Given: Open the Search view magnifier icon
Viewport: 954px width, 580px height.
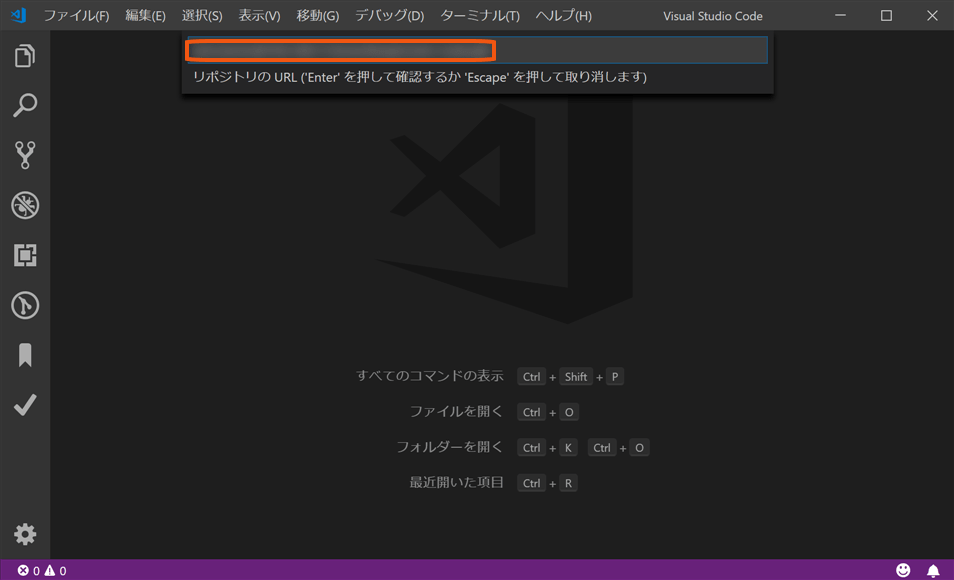Looking at the screenshot, I should click(25, 105).
